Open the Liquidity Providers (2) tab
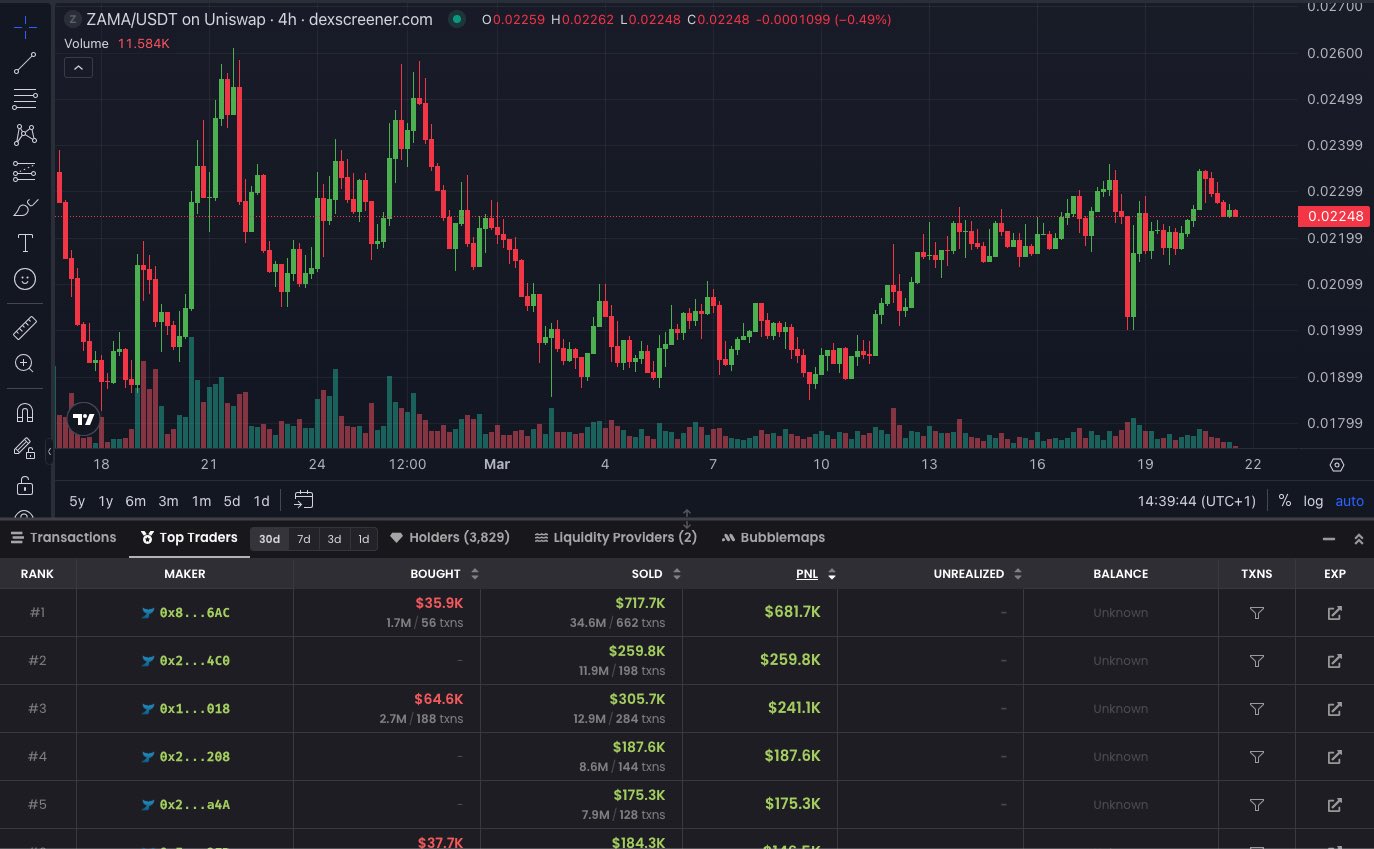This screenshot has height=849, width=1374. tap(616, 538)
